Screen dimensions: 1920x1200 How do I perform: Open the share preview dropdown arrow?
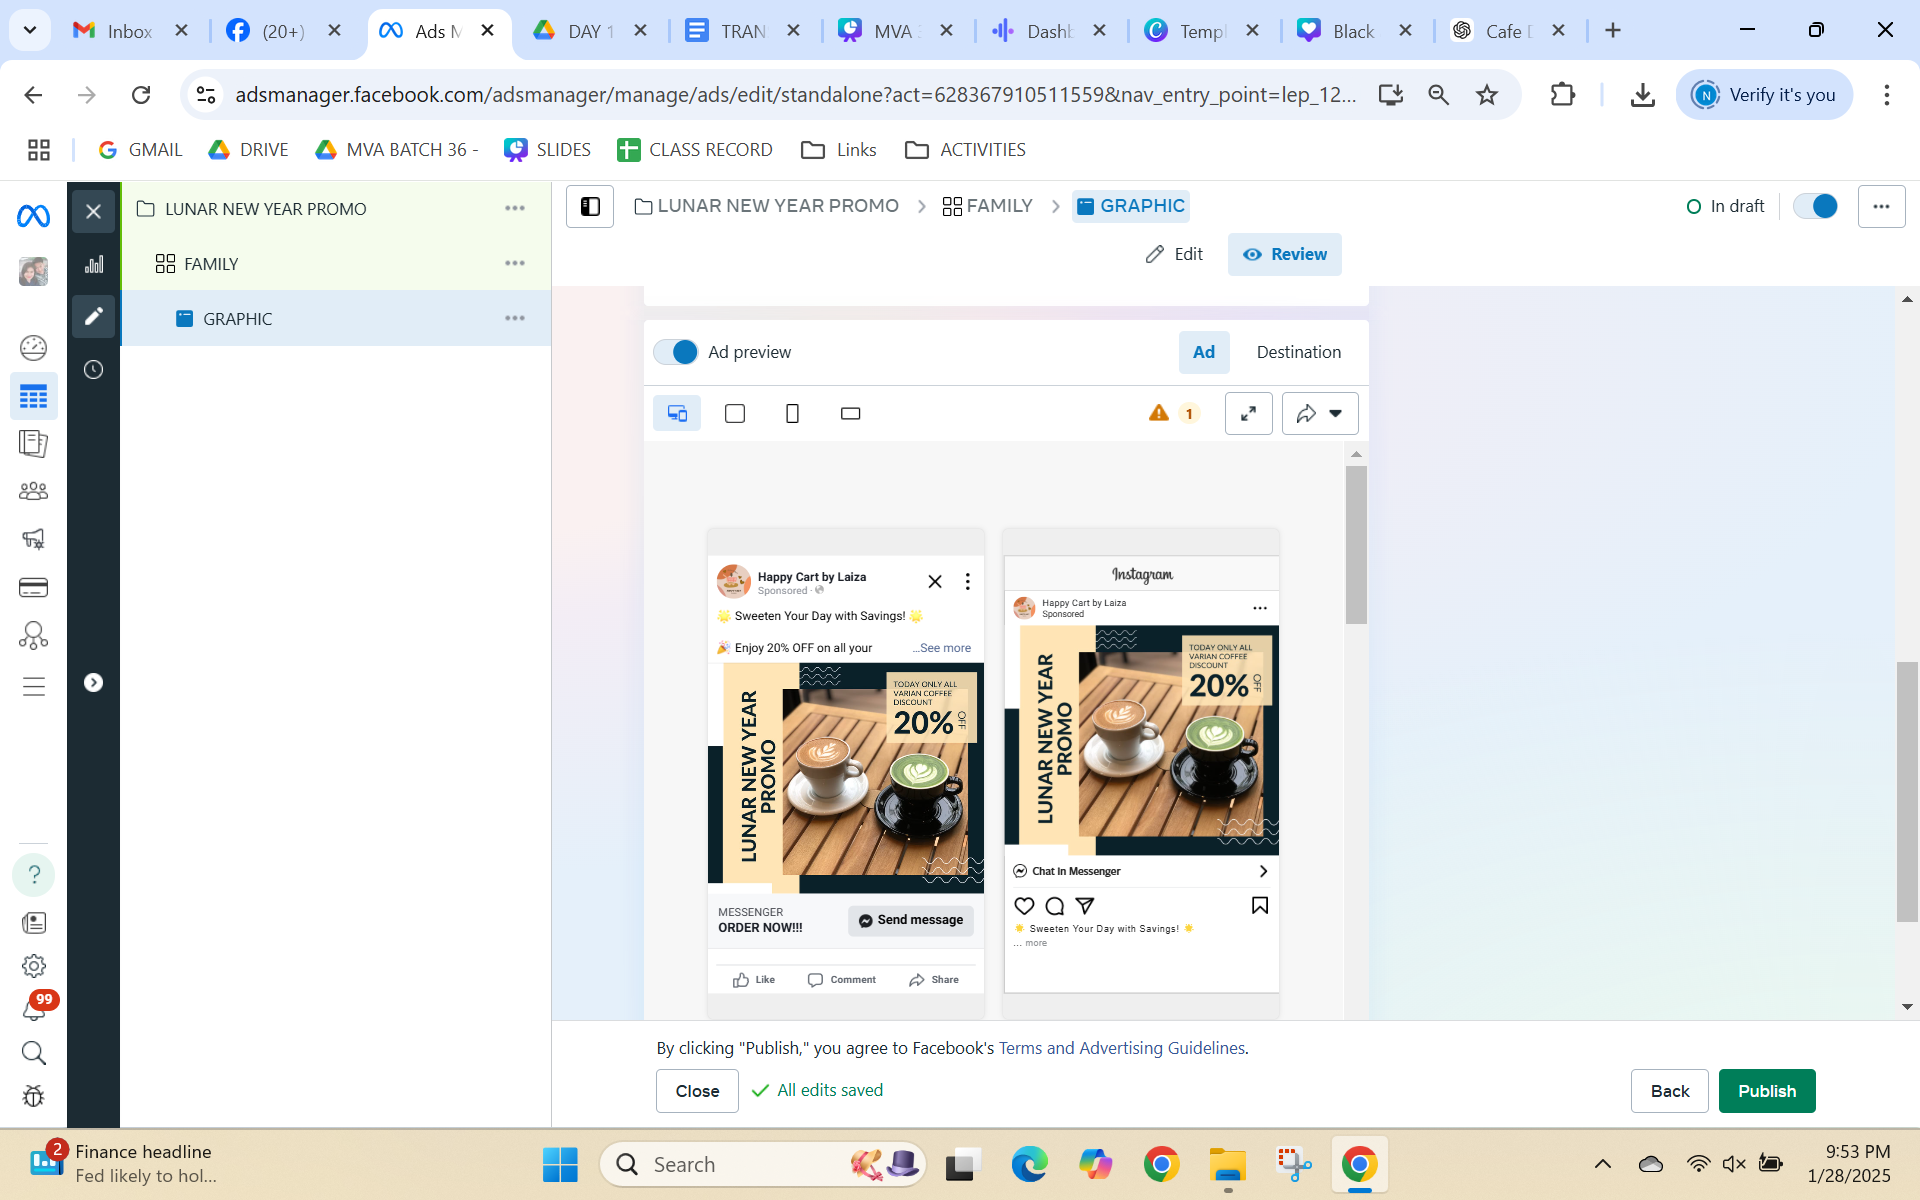tap(1336, 414)
